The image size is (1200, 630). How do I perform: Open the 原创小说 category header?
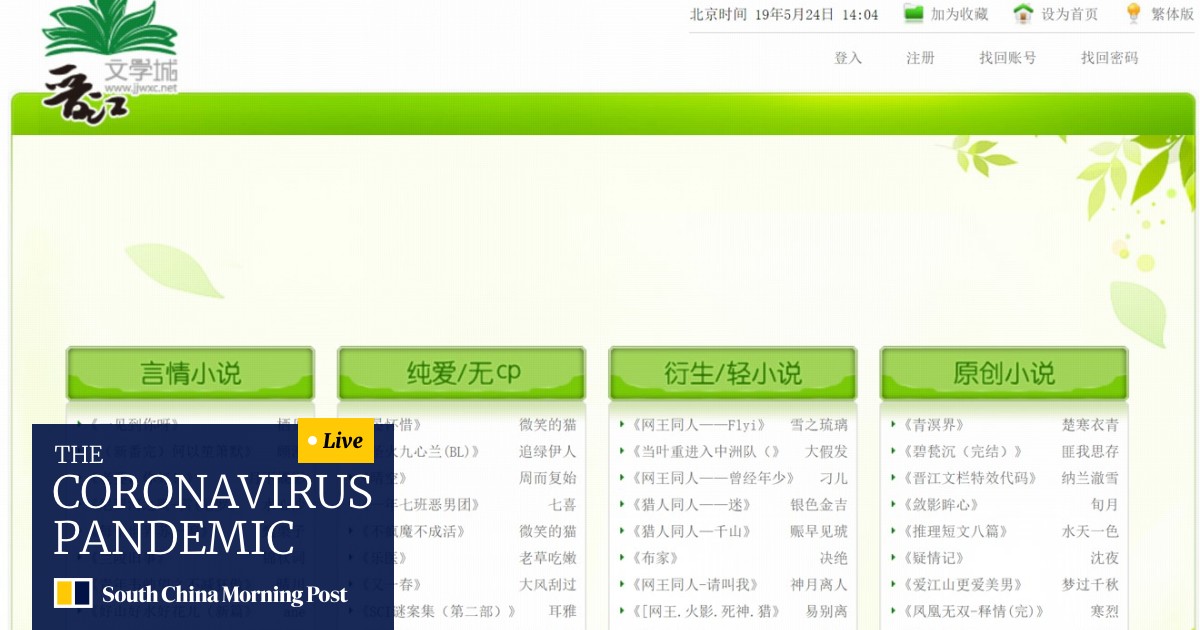coord(1004,374)
